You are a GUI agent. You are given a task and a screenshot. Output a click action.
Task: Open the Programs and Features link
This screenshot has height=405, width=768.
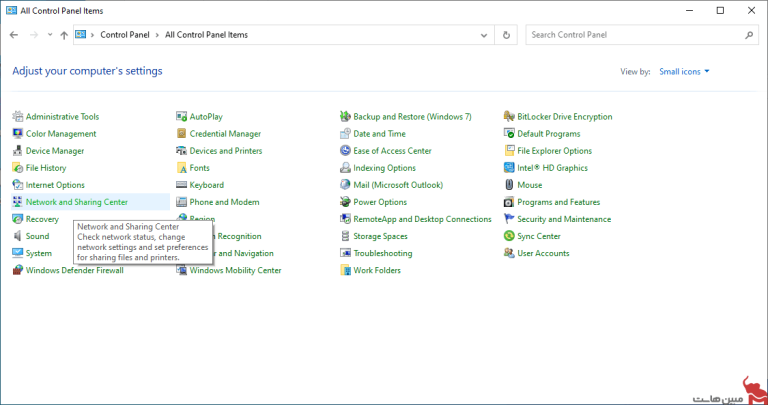pyautogui.click(x=558, y=202)
